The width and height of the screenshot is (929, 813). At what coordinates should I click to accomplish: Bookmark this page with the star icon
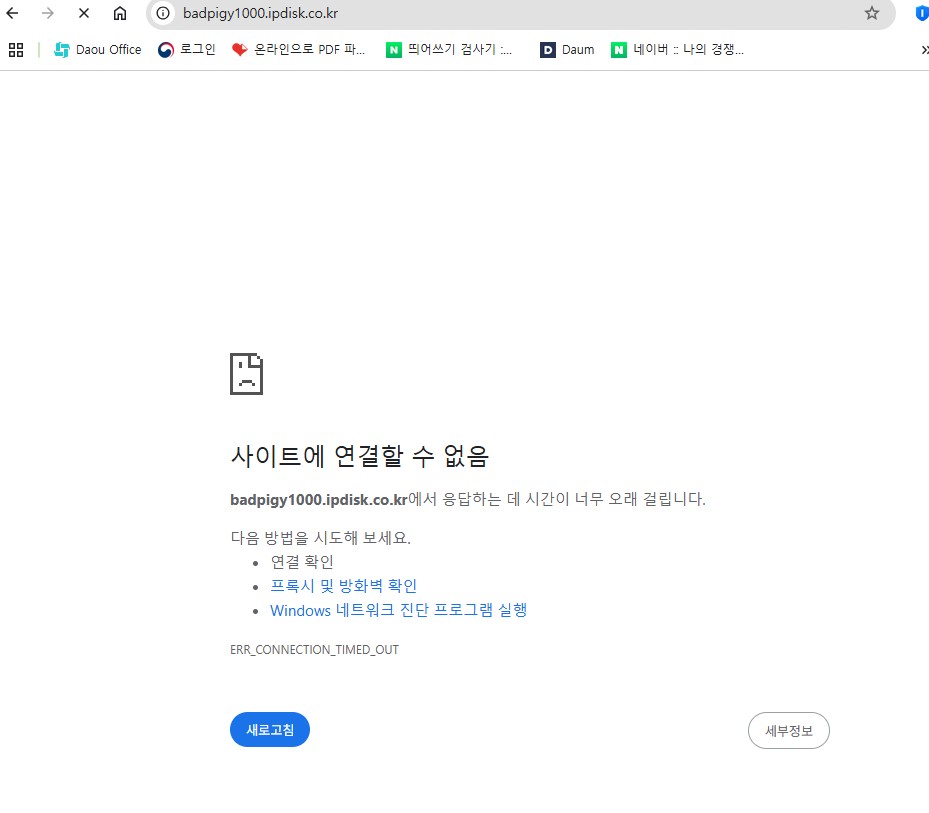[872, 13]
